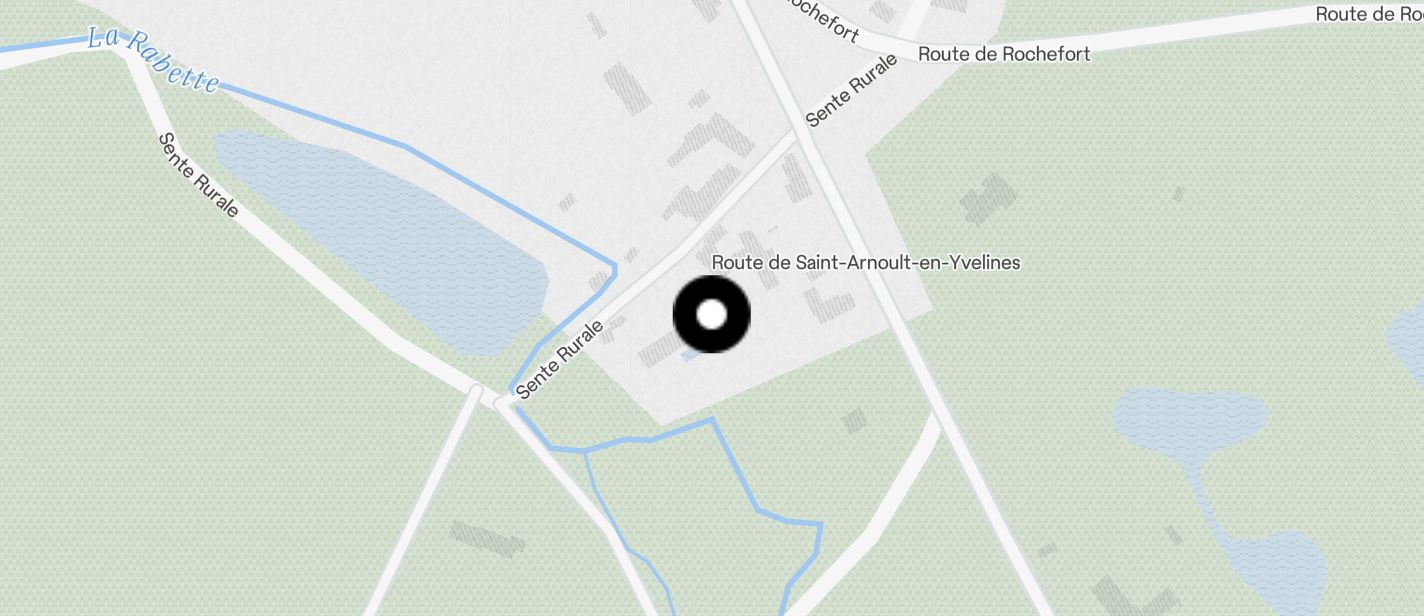This screenshot has height=616, width=1424.
Task: Click the small blue pool beside the marker
Action: (x=691, y=354)
